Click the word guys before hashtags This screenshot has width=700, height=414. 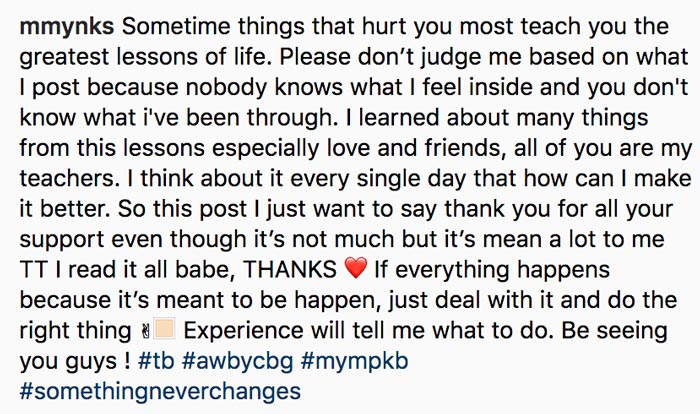coord(91,362)
